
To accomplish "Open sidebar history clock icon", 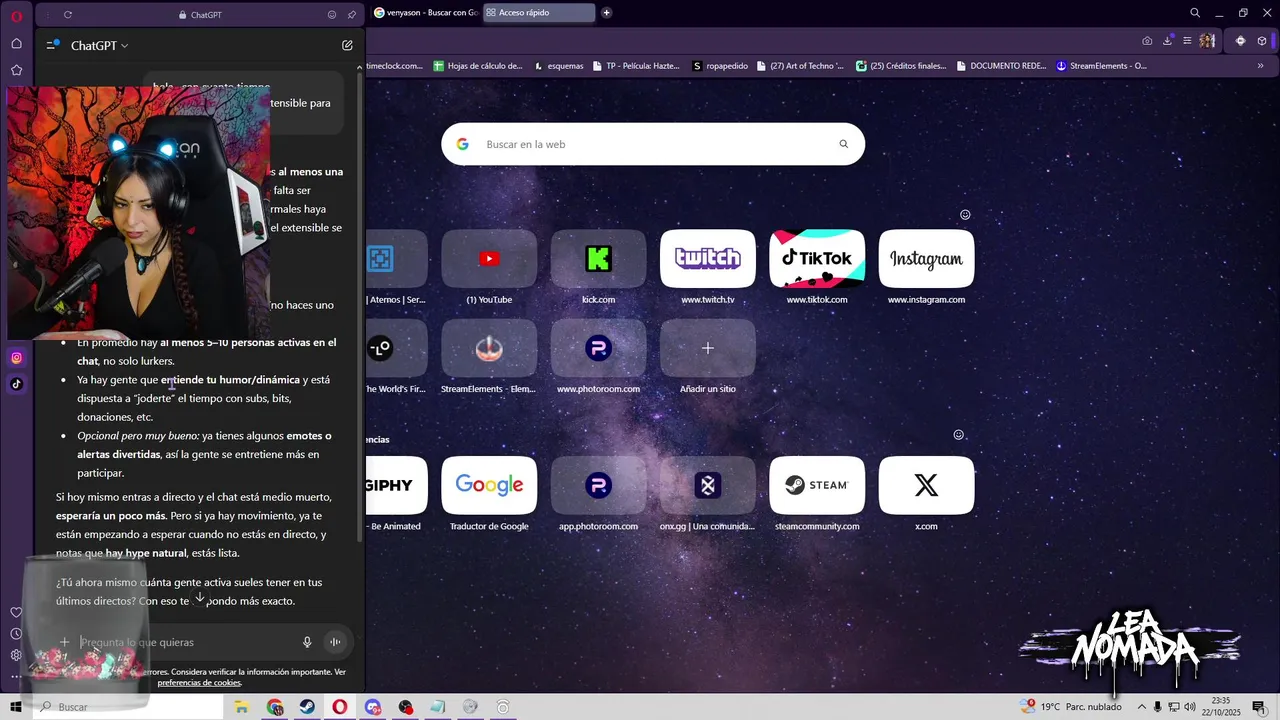I will (x=16, y=634).
